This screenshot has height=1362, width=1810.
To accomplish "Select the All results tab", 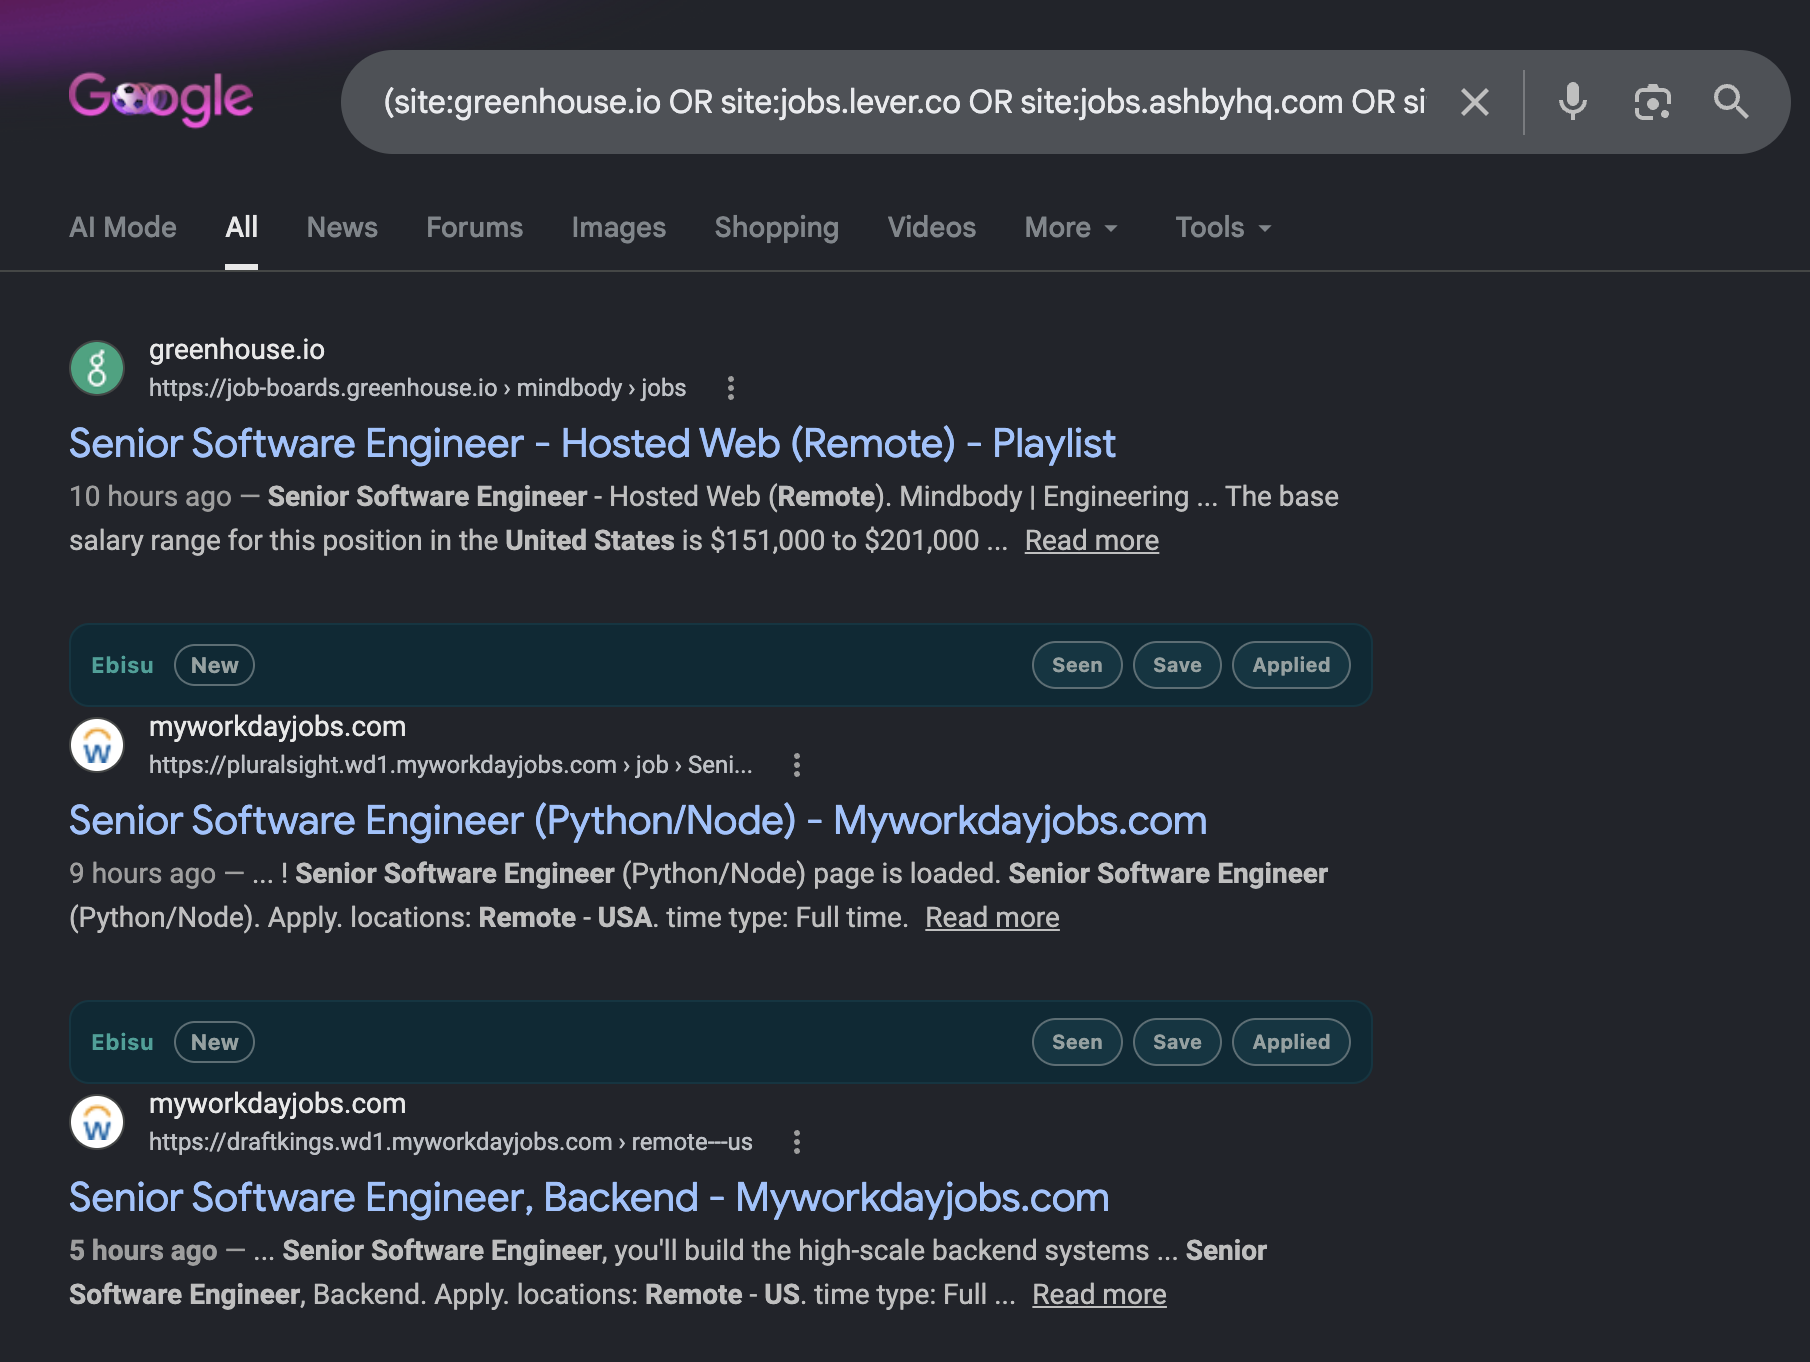I will 242,227.
